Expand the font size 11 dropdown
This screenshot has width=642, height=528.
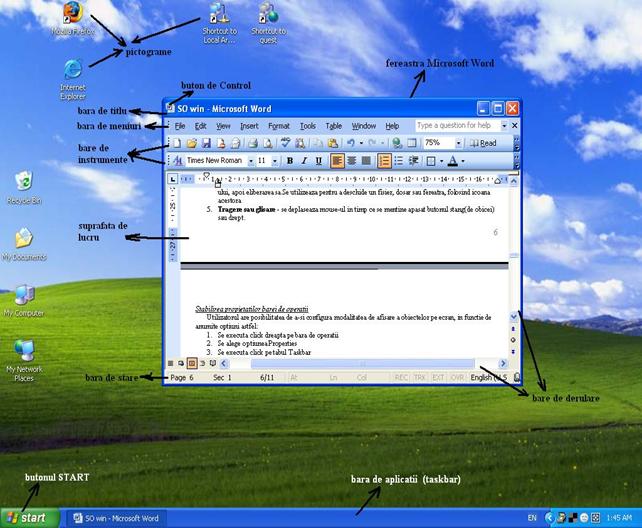[275, 161]
